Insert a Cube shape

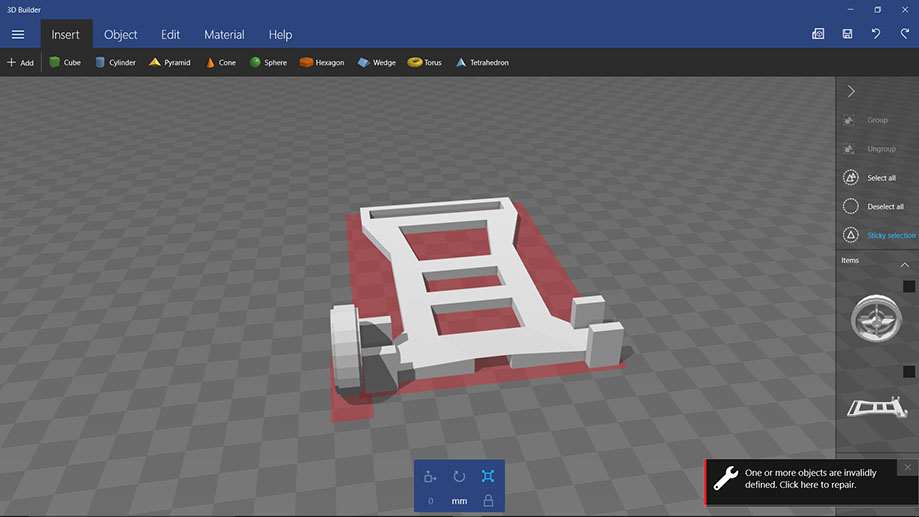point(65,62)
